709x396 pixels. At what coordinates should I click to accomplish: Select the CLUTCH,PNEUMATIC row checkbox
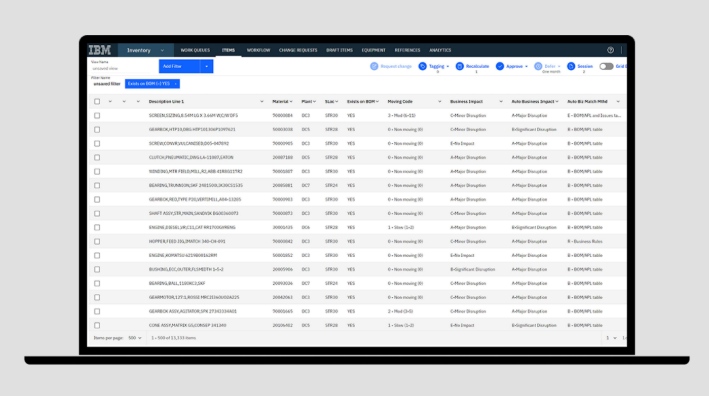[97, 157]
